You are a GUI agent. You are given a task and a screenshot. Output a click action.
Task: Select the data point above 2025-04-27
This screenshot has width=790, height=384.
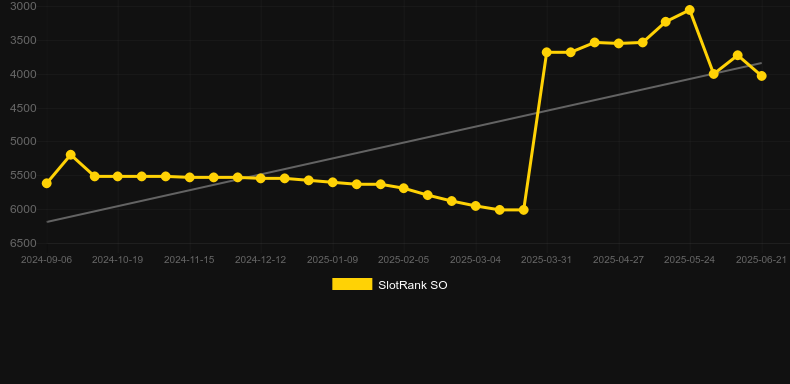[618, 43]
